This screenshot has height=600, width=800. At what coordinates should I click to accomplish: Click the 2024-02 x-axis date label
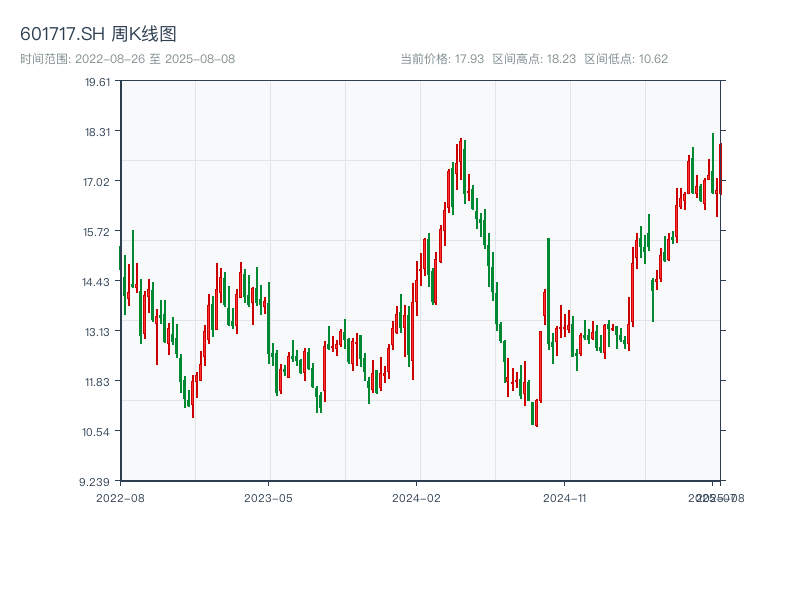pyautogui.click(x=417, y=497)
